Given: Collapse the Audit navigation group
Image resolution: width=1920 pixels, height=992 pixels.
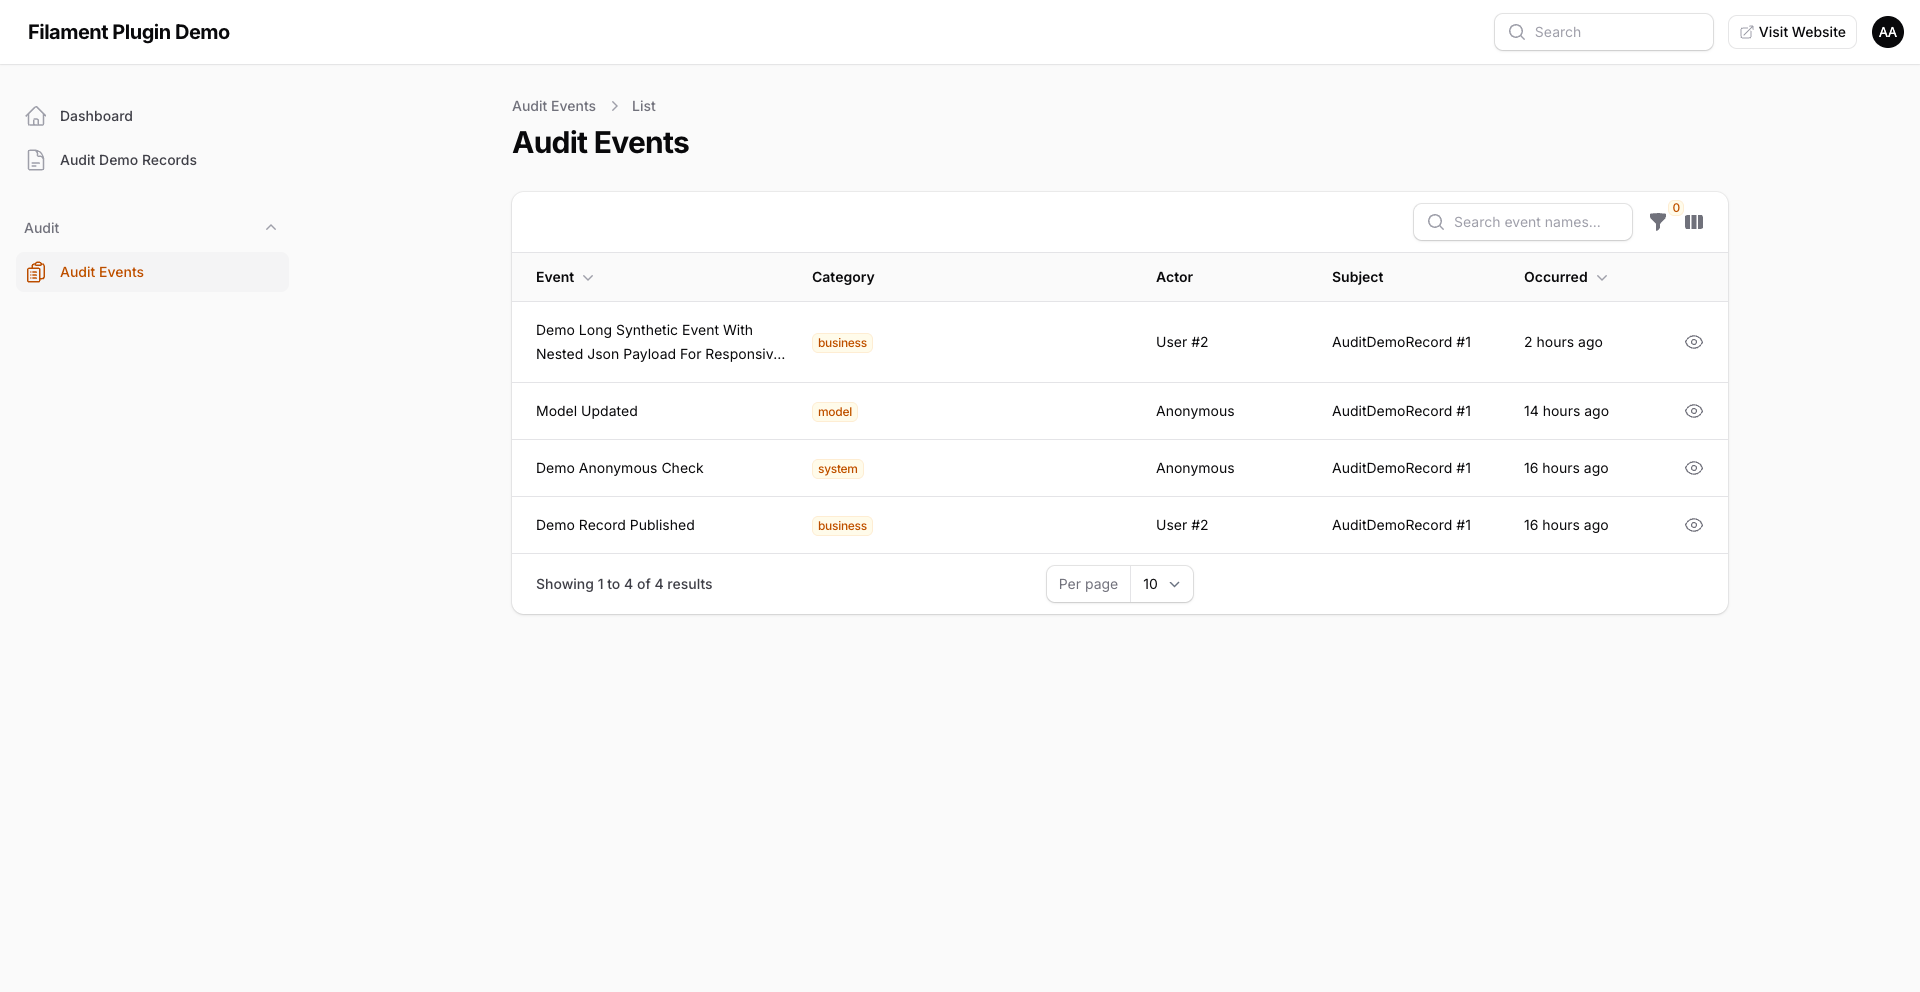Looking at the screenshot, I should 271,228.
